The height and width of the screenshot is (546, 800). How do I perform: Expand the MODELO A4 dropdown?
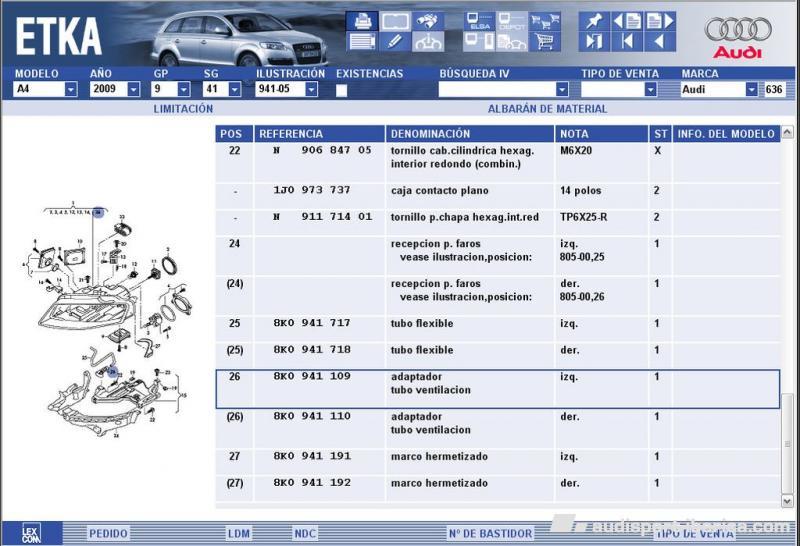71,89
